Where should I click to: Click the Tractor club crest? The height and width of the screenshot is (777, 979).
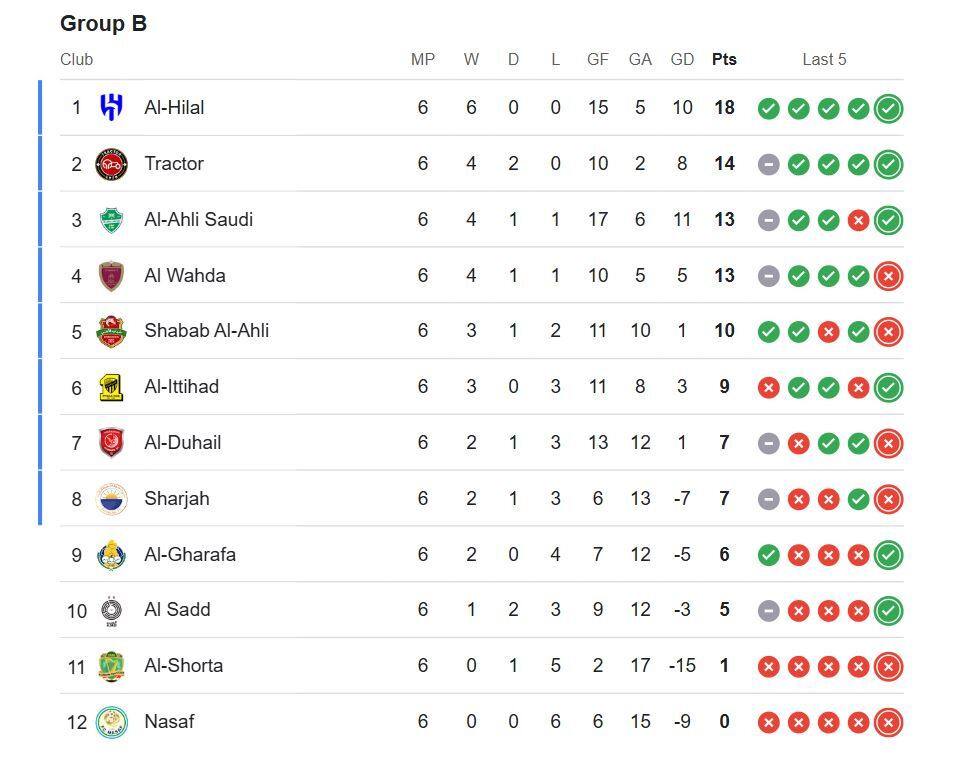pyautogui.click(x=112, y=164)
